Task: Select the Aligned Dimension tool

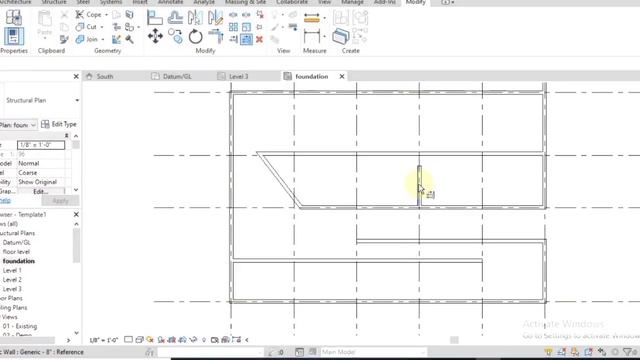Action: [312, 37]
